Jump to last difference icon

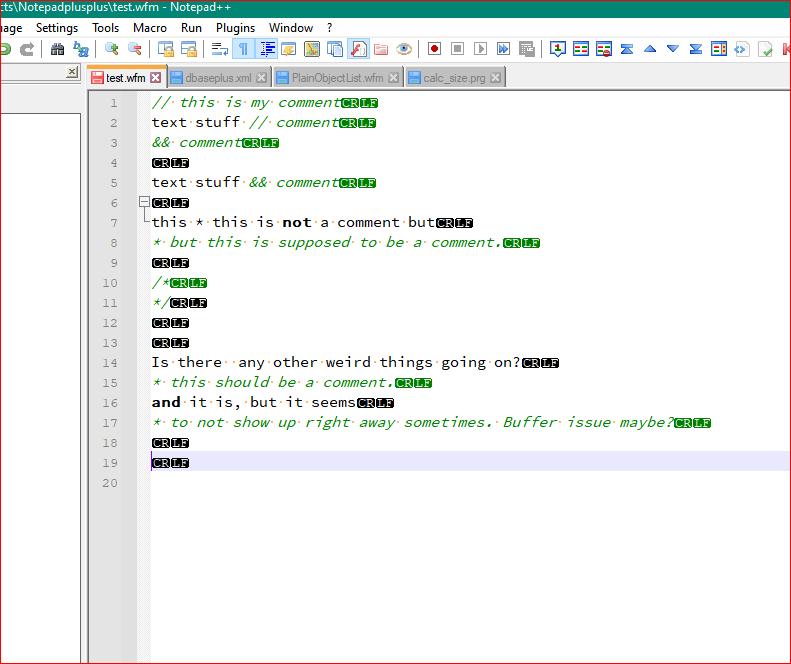click(696, 49)
